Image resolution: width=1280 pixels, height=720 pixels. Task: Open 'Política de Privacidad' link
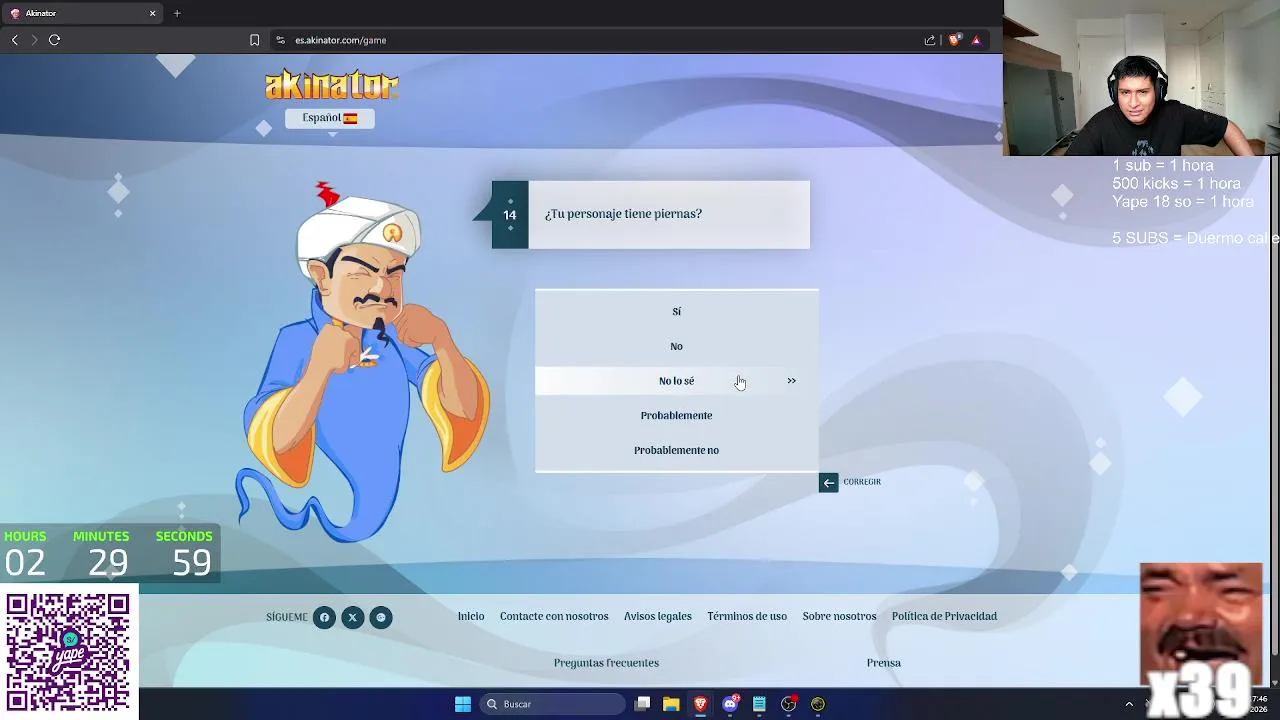944,616
